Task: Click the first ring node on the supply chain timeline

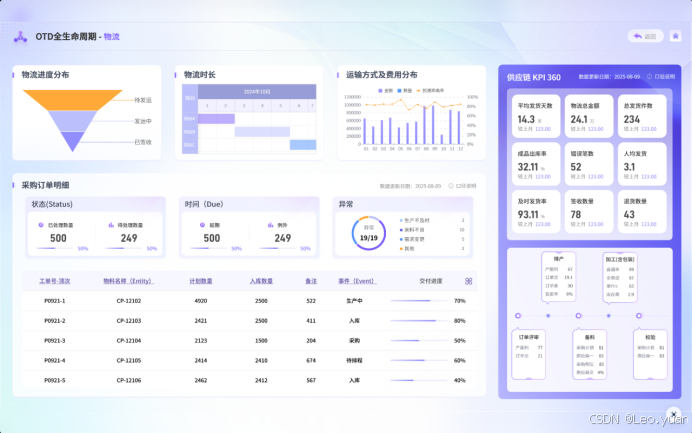Action: pos(518,316)
